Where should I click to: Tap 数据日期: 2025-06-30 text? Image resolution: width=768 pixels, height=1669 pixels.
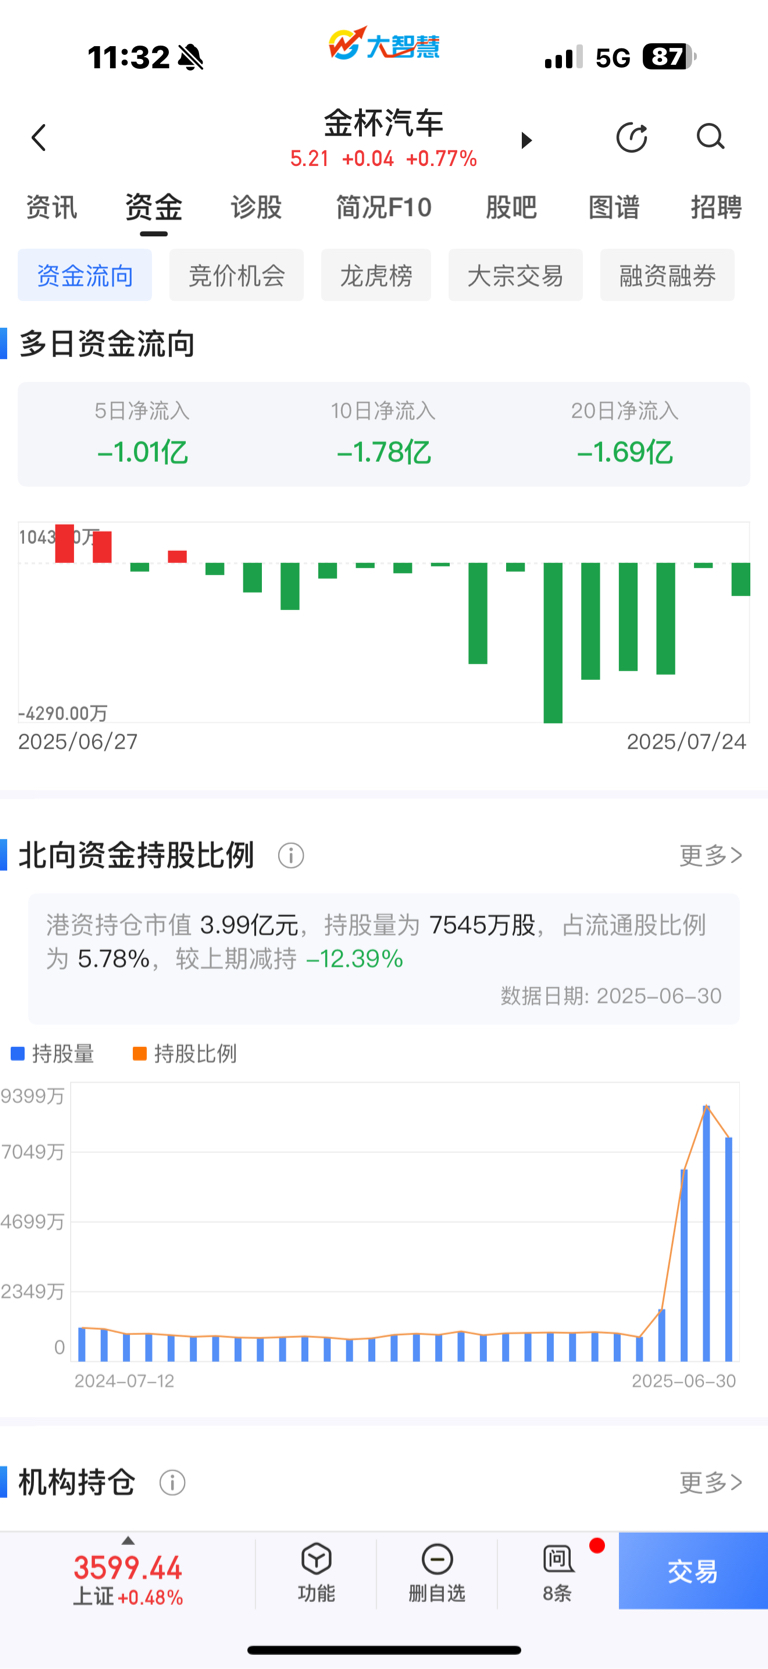[x=611, y=996]
